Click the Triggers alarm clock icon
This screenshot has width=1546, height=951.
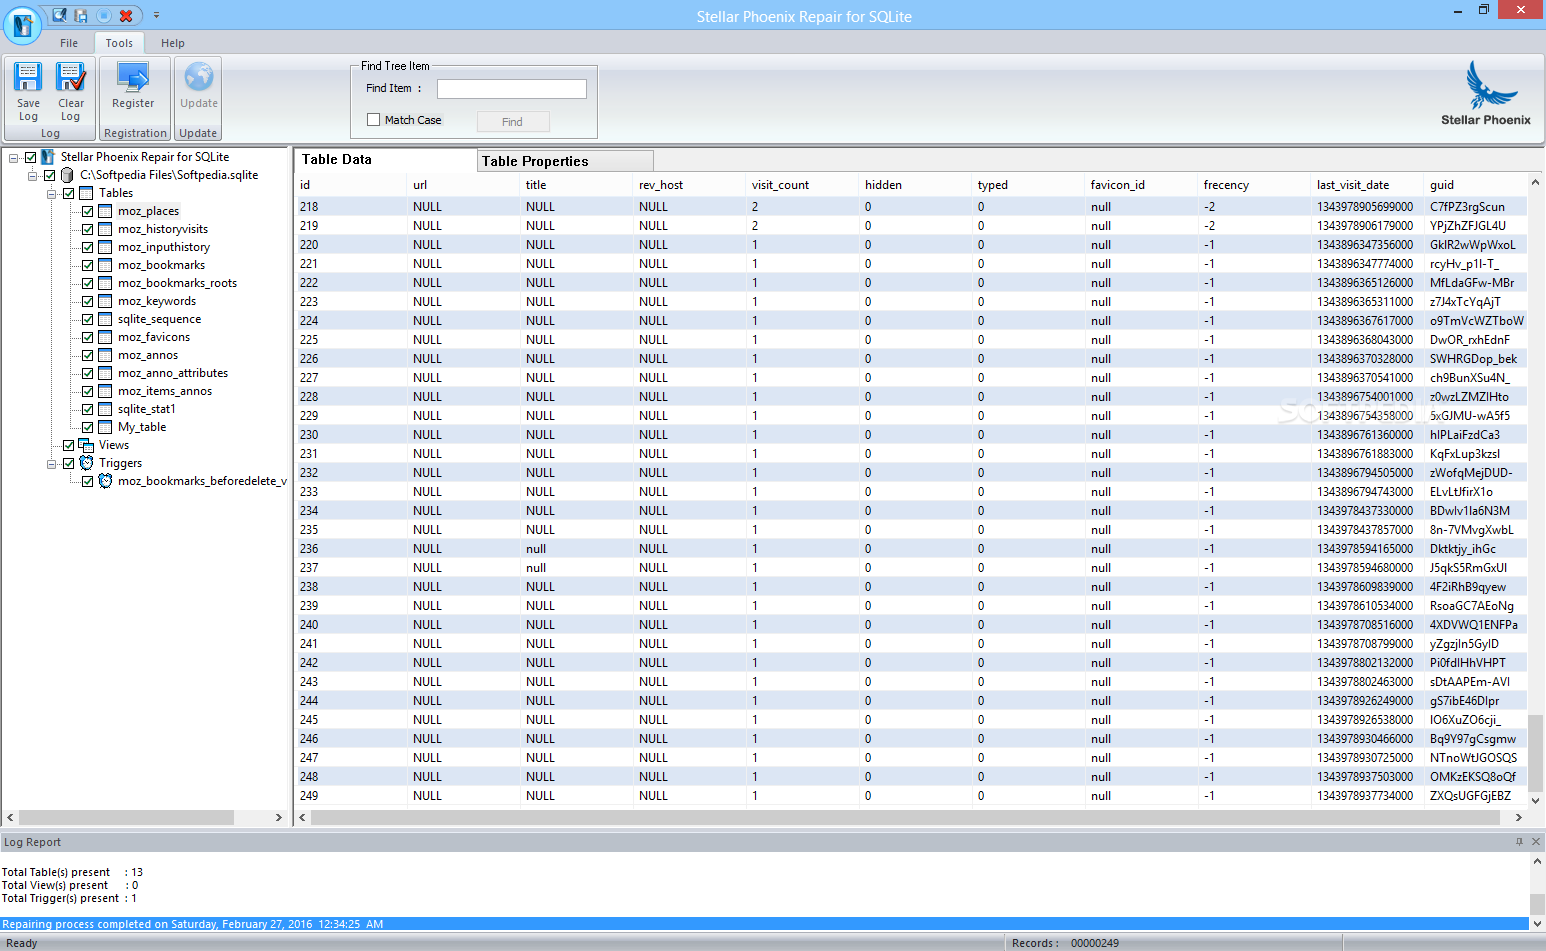click(x=86, y=463)
